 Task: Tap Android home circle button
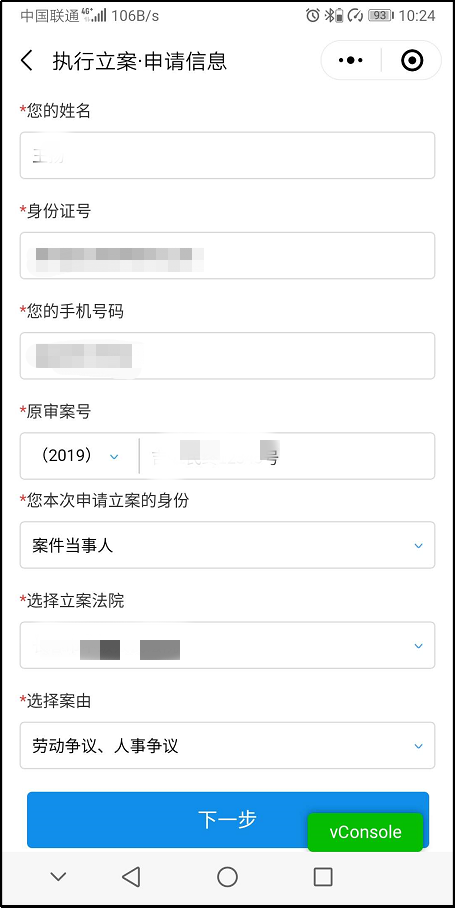point(227,877)
